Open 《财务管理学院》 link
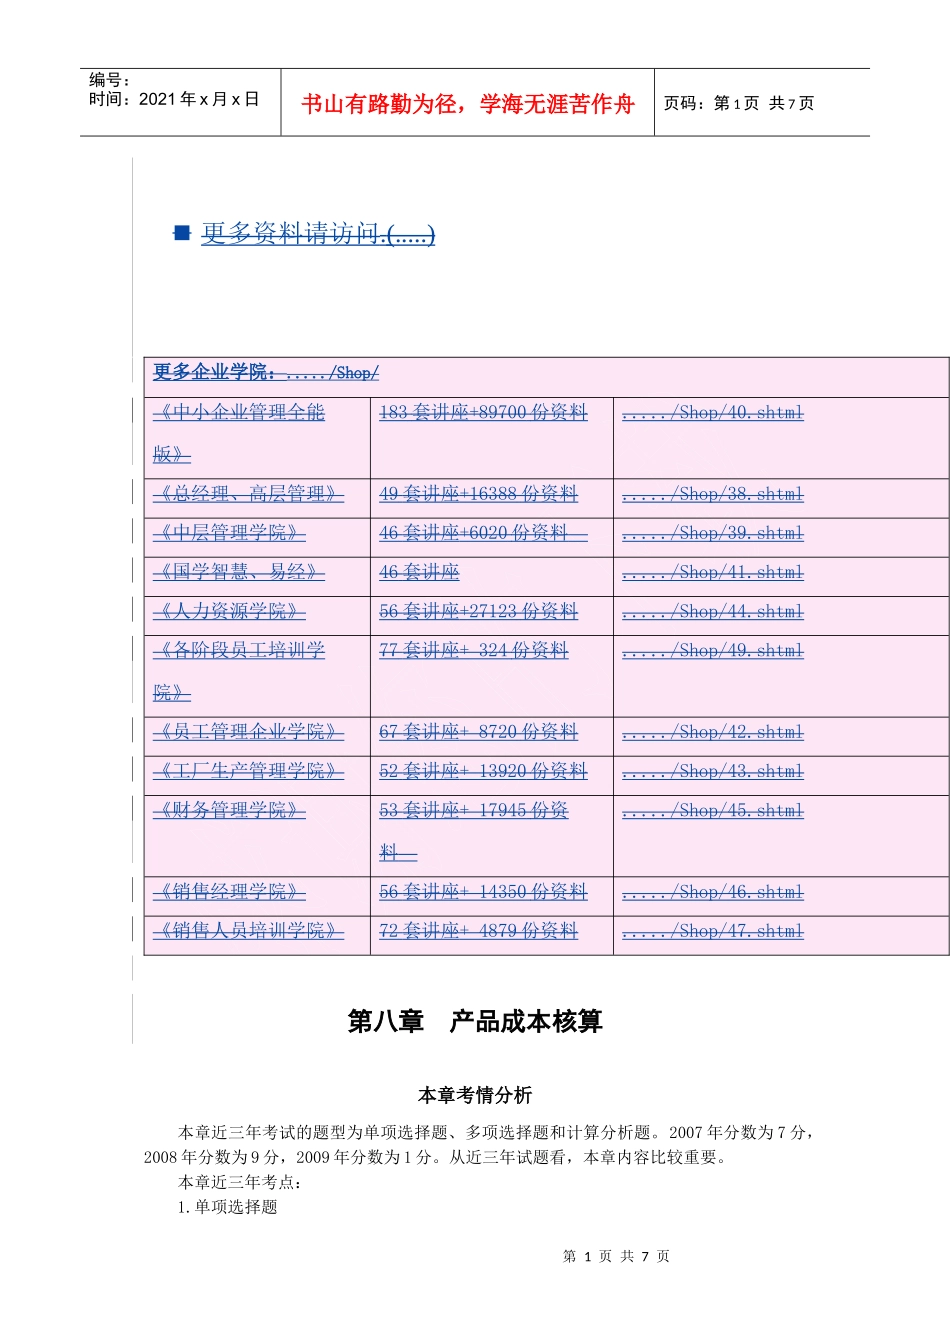The image size is (950, 1344). click(x=229, y=810)
